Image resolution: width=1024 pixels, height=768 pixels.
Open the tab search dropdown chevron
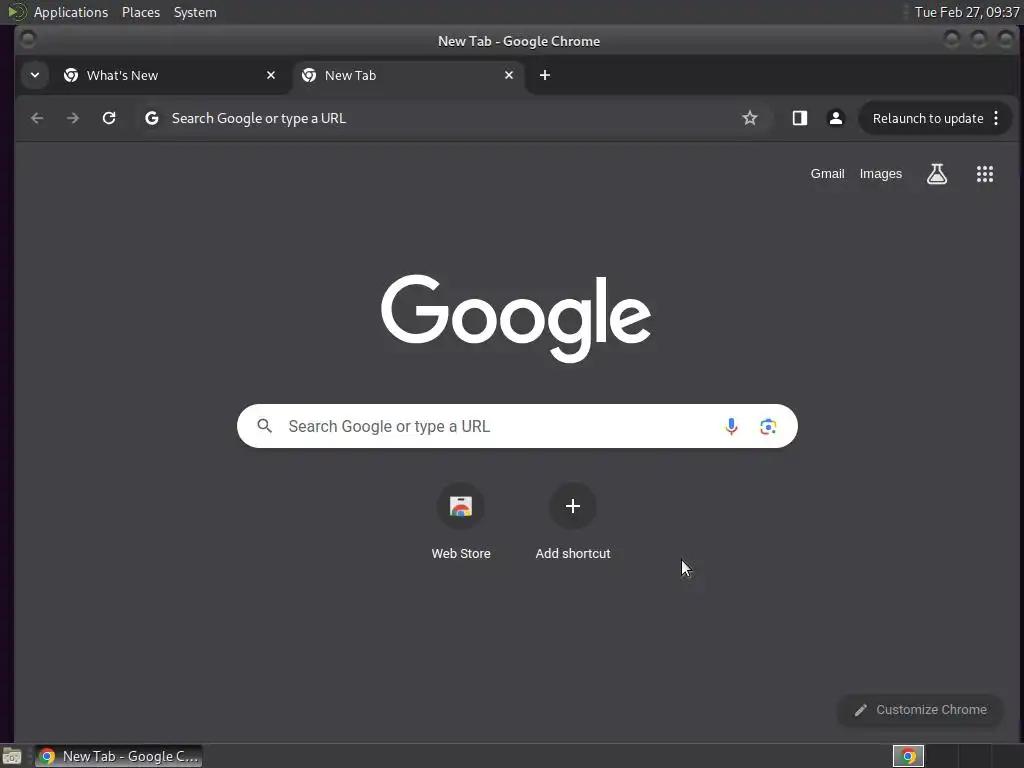(35, 75)
